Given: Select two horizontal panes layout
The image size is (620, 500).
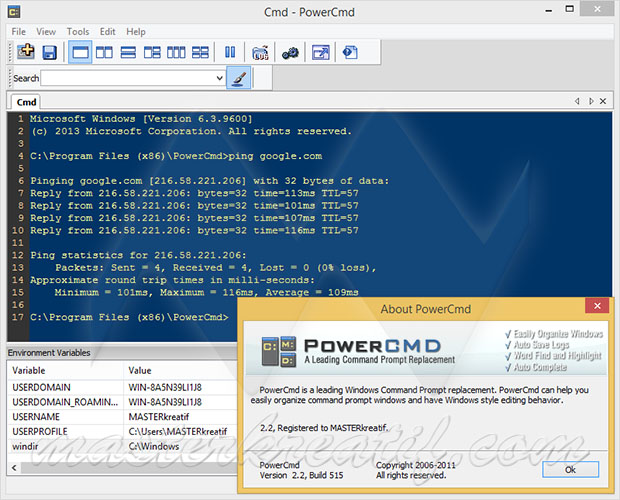Looking at the screenshot, I should click(x=128, y=52).
